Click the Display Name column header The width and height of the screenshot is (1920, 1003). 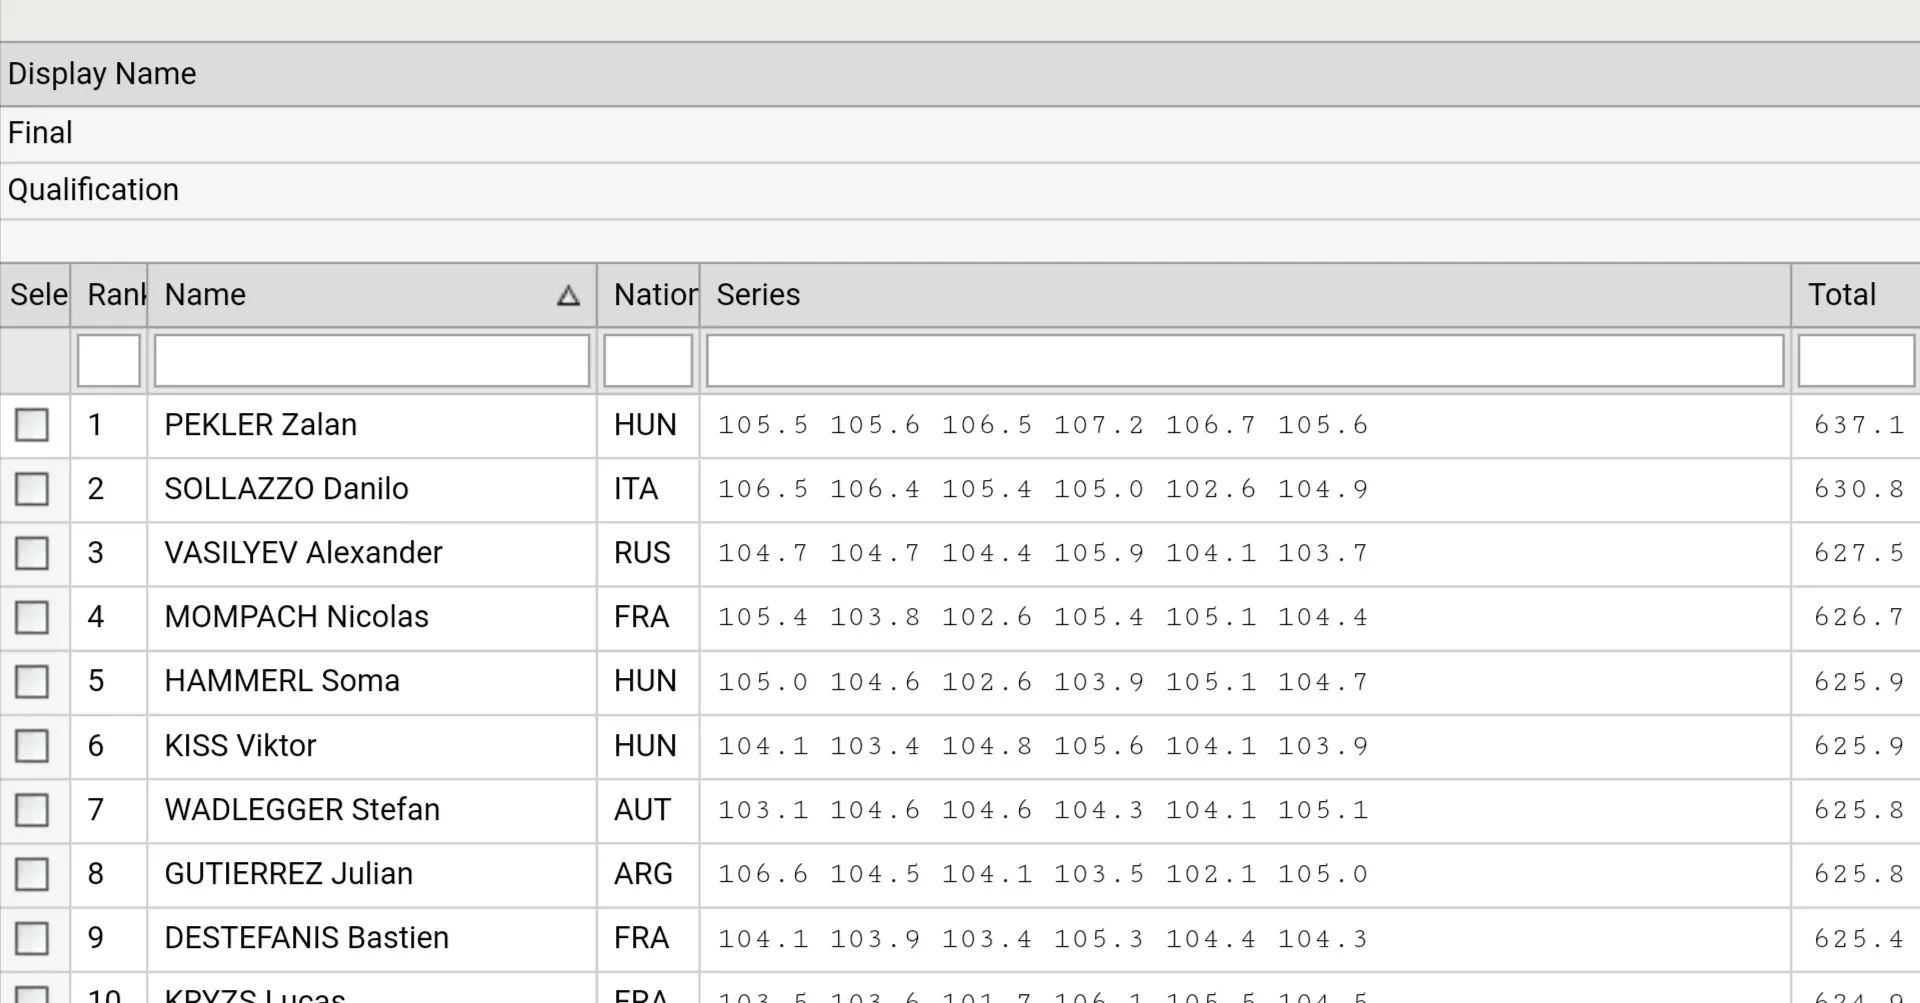point(102,74)
